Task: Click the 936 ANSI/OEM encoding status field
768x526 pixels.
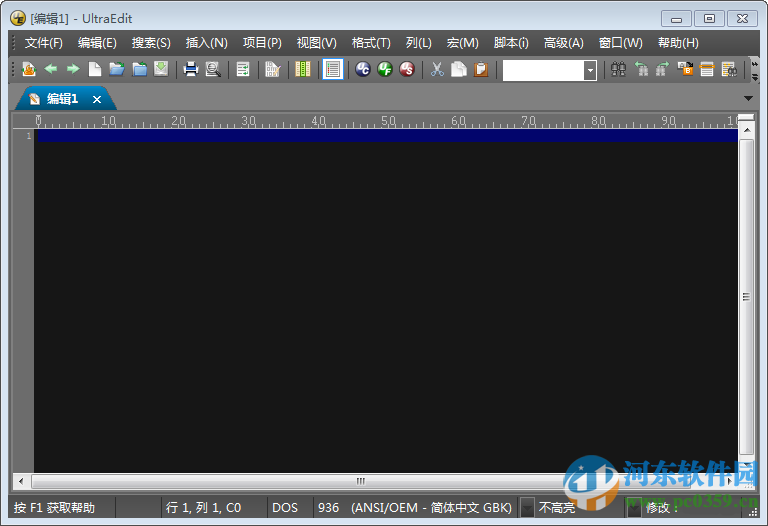Action: (x=415, y=508)
